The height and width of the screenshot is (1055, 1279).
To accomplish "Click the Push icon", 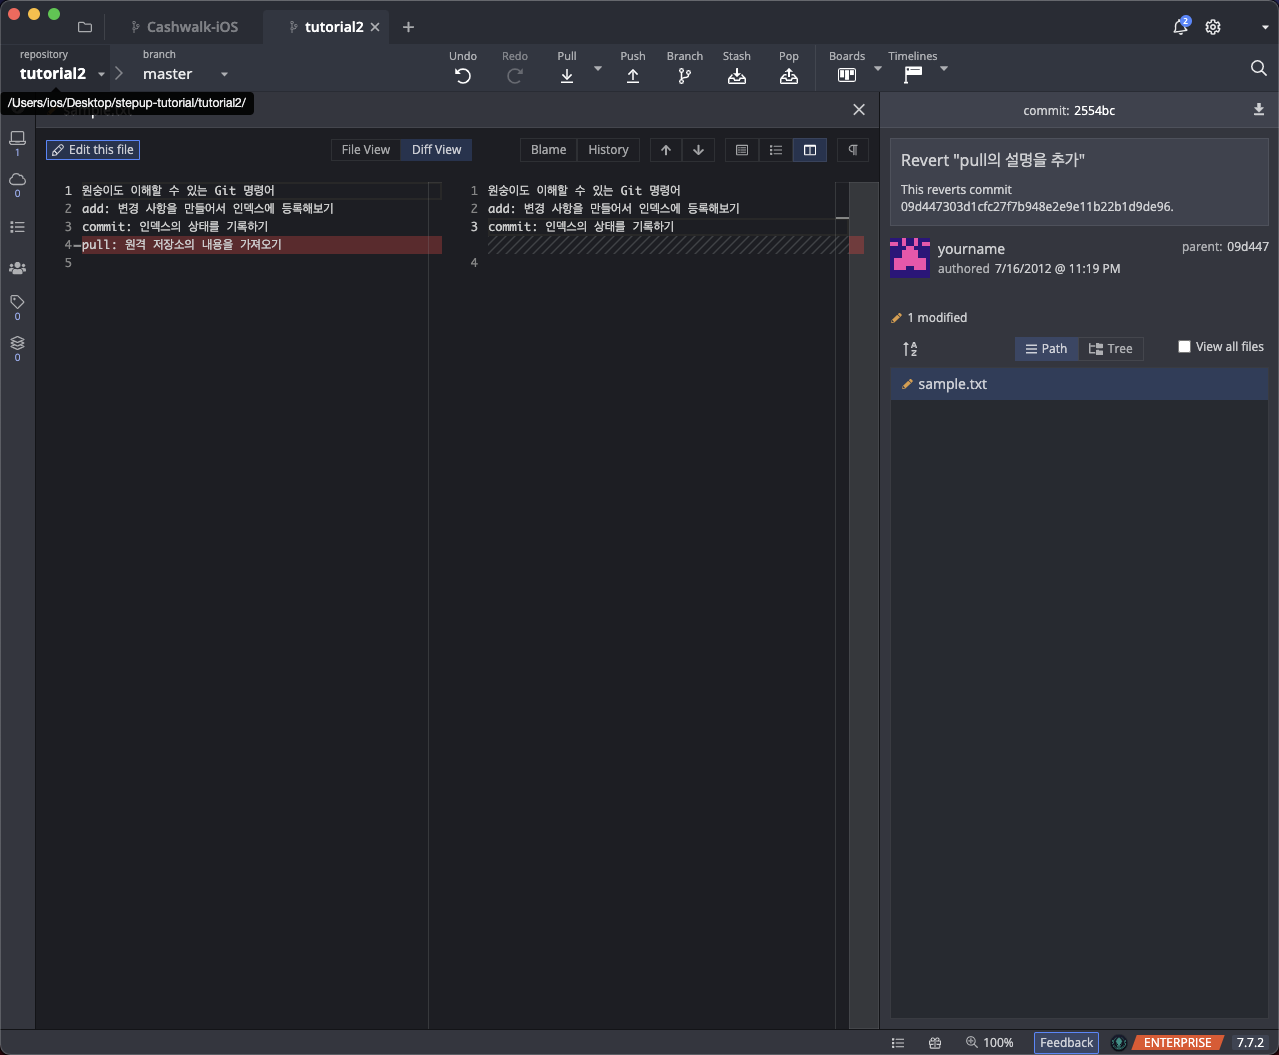I will click(632, 76).
